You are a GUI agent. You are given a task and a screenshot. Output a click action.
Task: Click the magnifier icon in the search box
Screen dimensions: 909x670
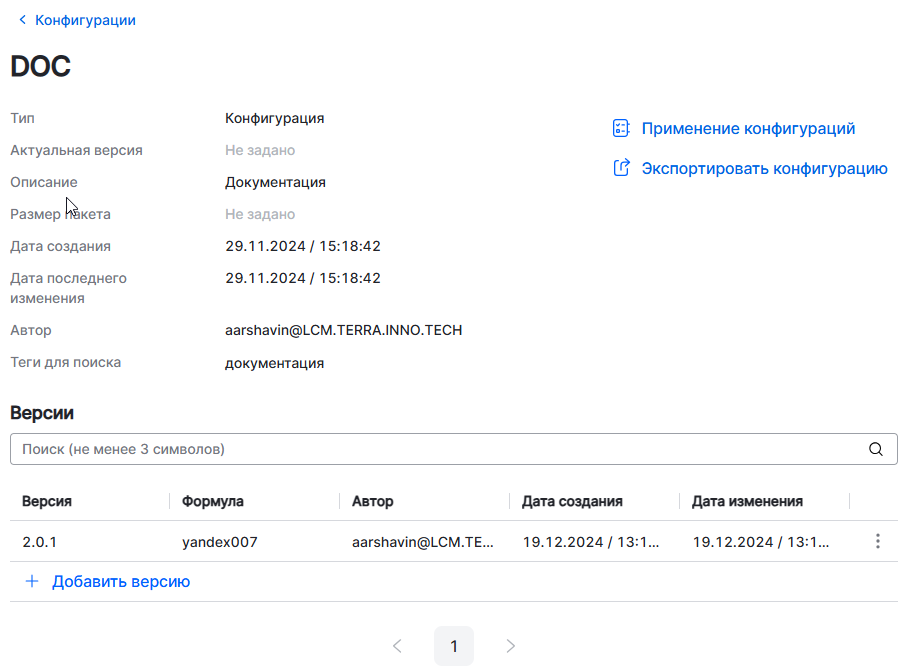coord(876,449)
